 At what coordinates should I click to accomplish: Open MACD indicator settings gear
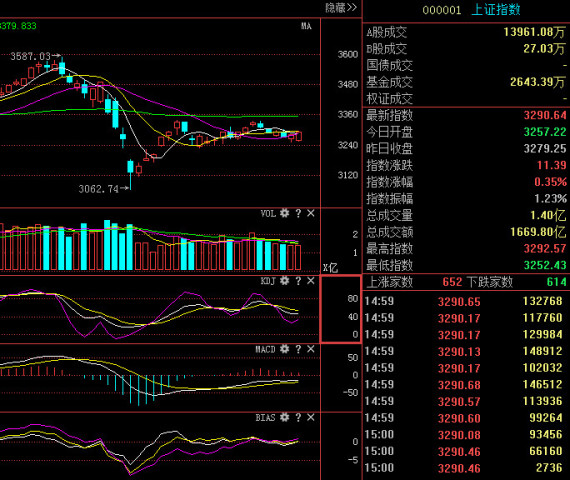click(x=285, y=349)
